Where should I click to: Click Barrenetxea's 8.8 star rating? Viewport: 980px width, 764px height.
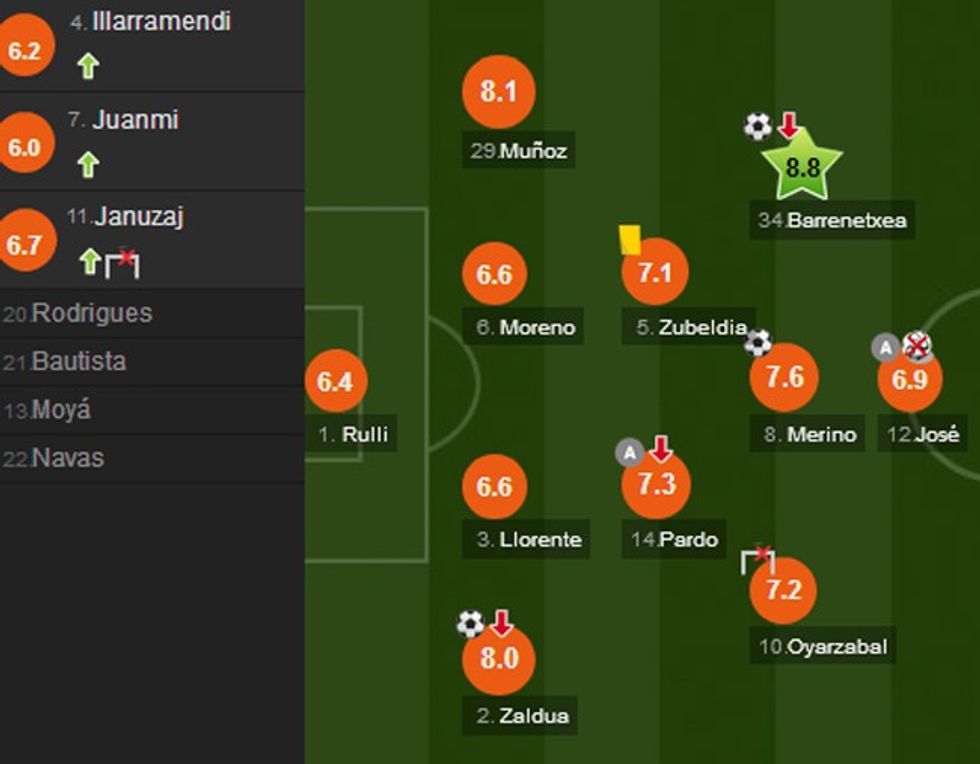(802, 167)
